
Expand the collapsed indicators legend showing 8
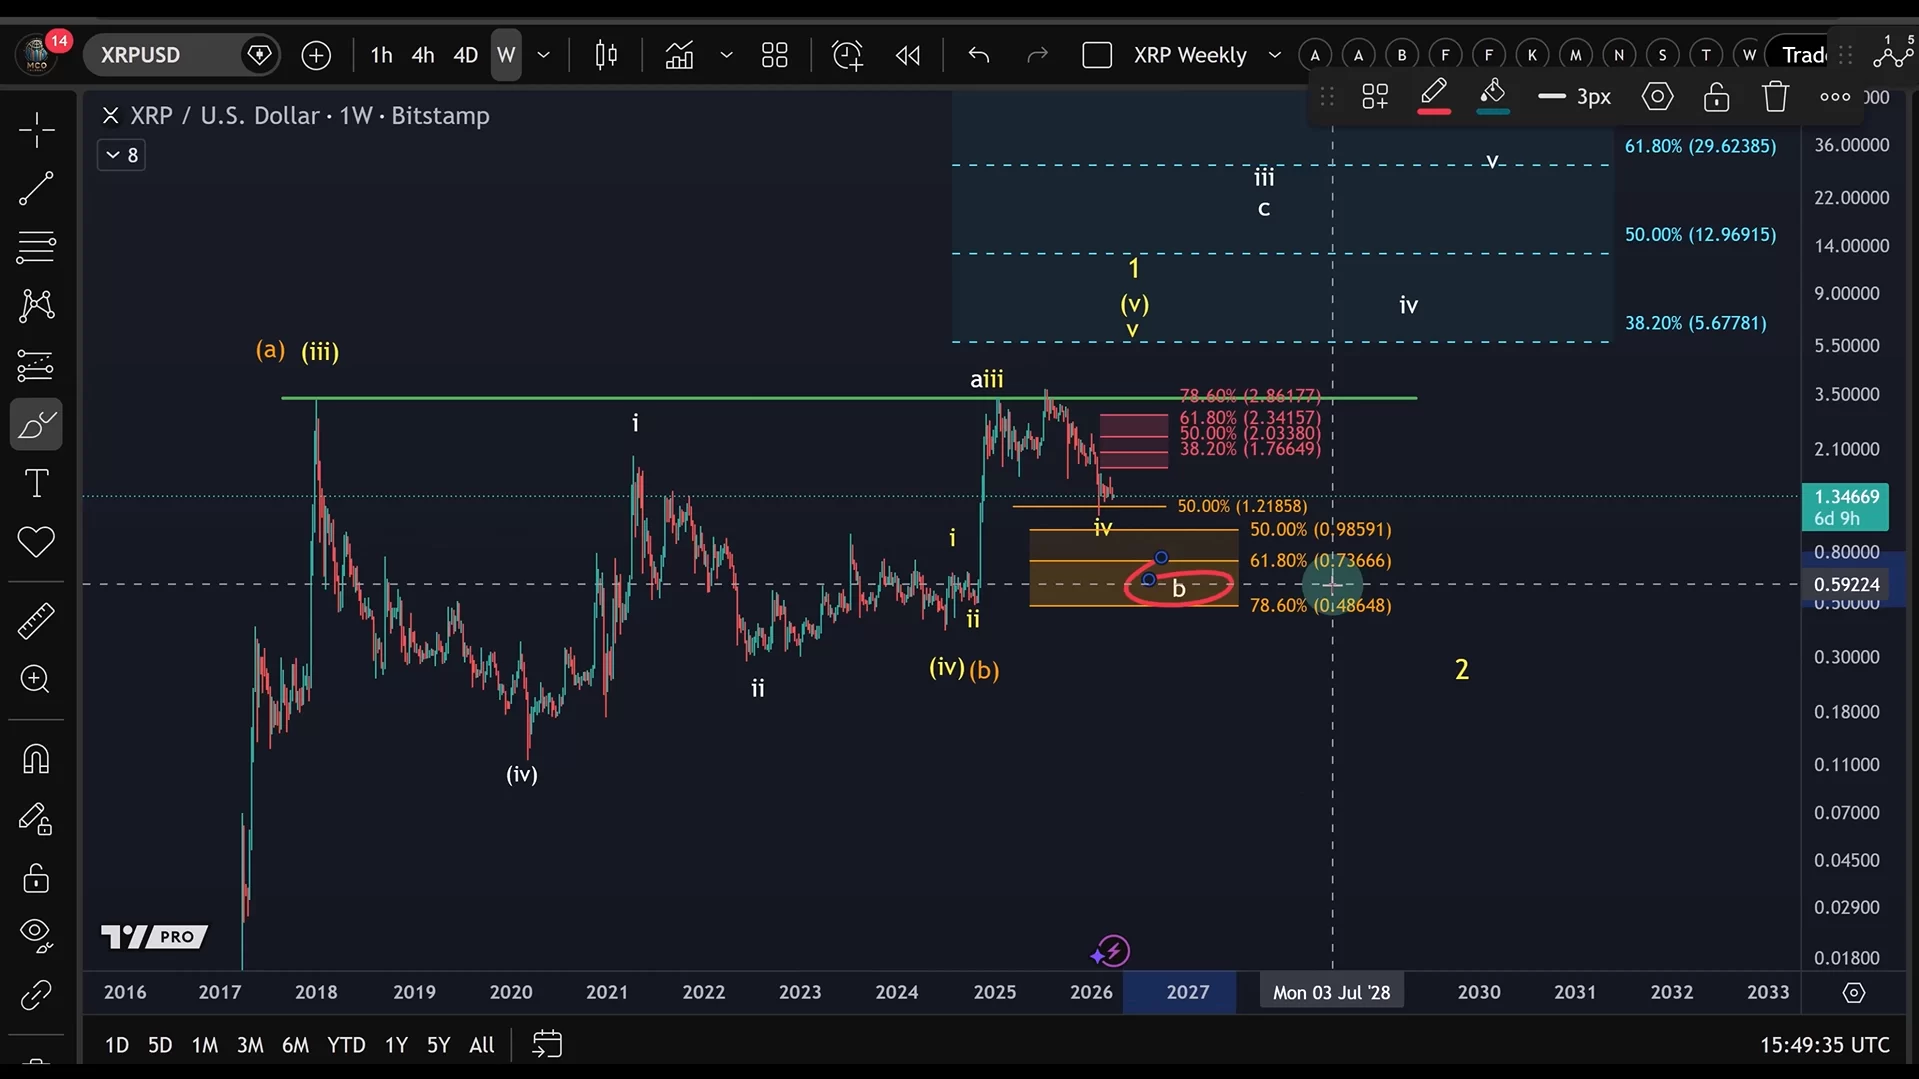(121, 155)
